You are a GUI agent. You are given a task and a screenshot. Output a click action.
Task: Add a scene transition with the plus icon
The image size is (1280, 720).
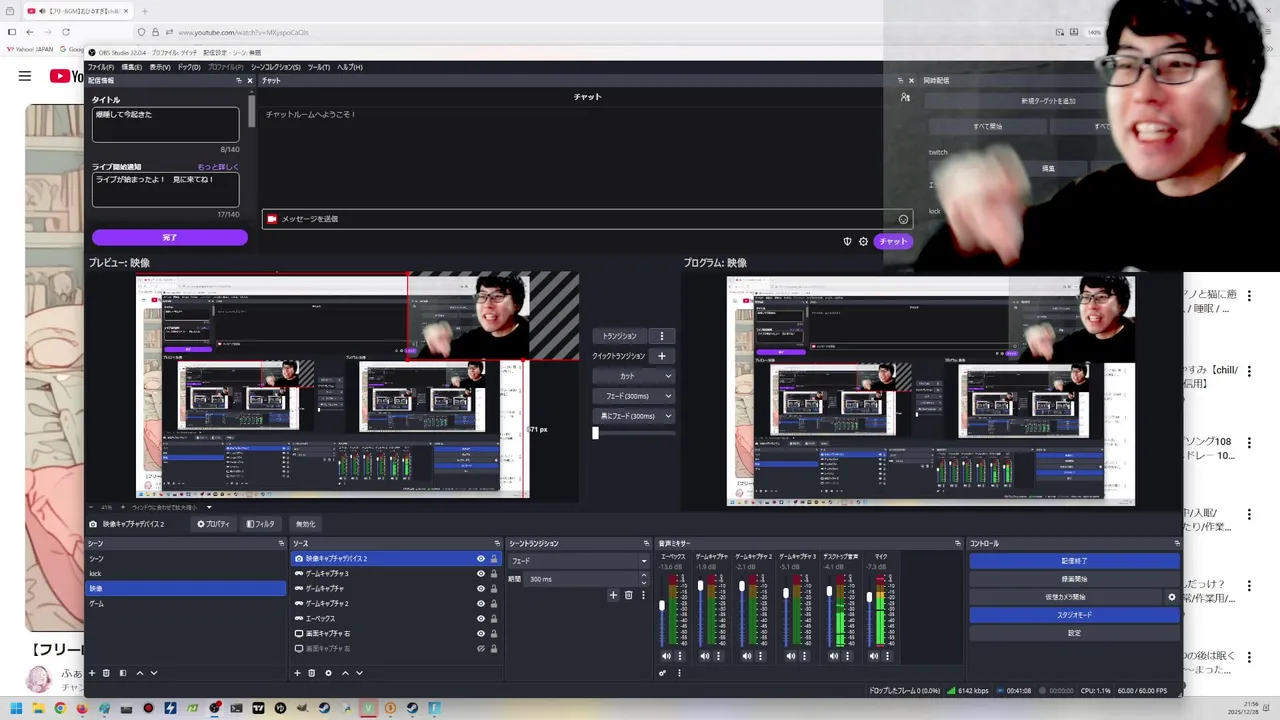tap(614, 595)
